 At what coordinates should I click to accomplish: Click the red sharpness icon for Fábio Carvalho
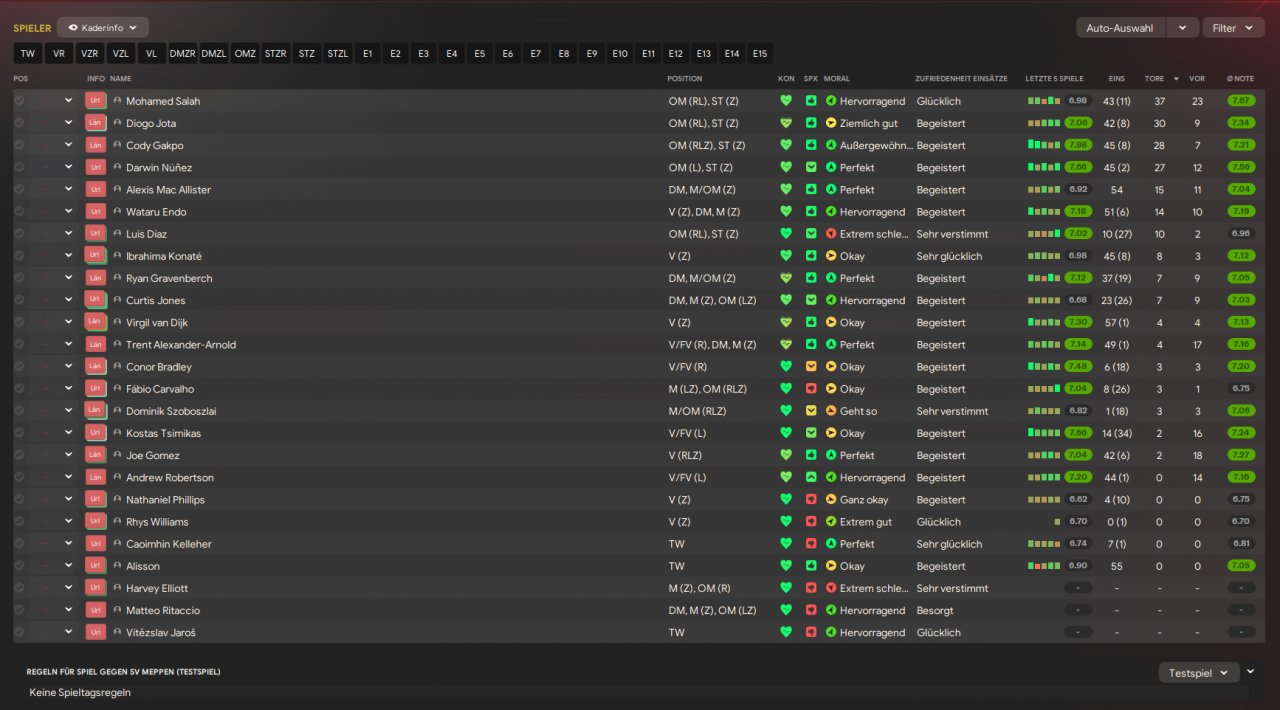click(x=811, y=389)
